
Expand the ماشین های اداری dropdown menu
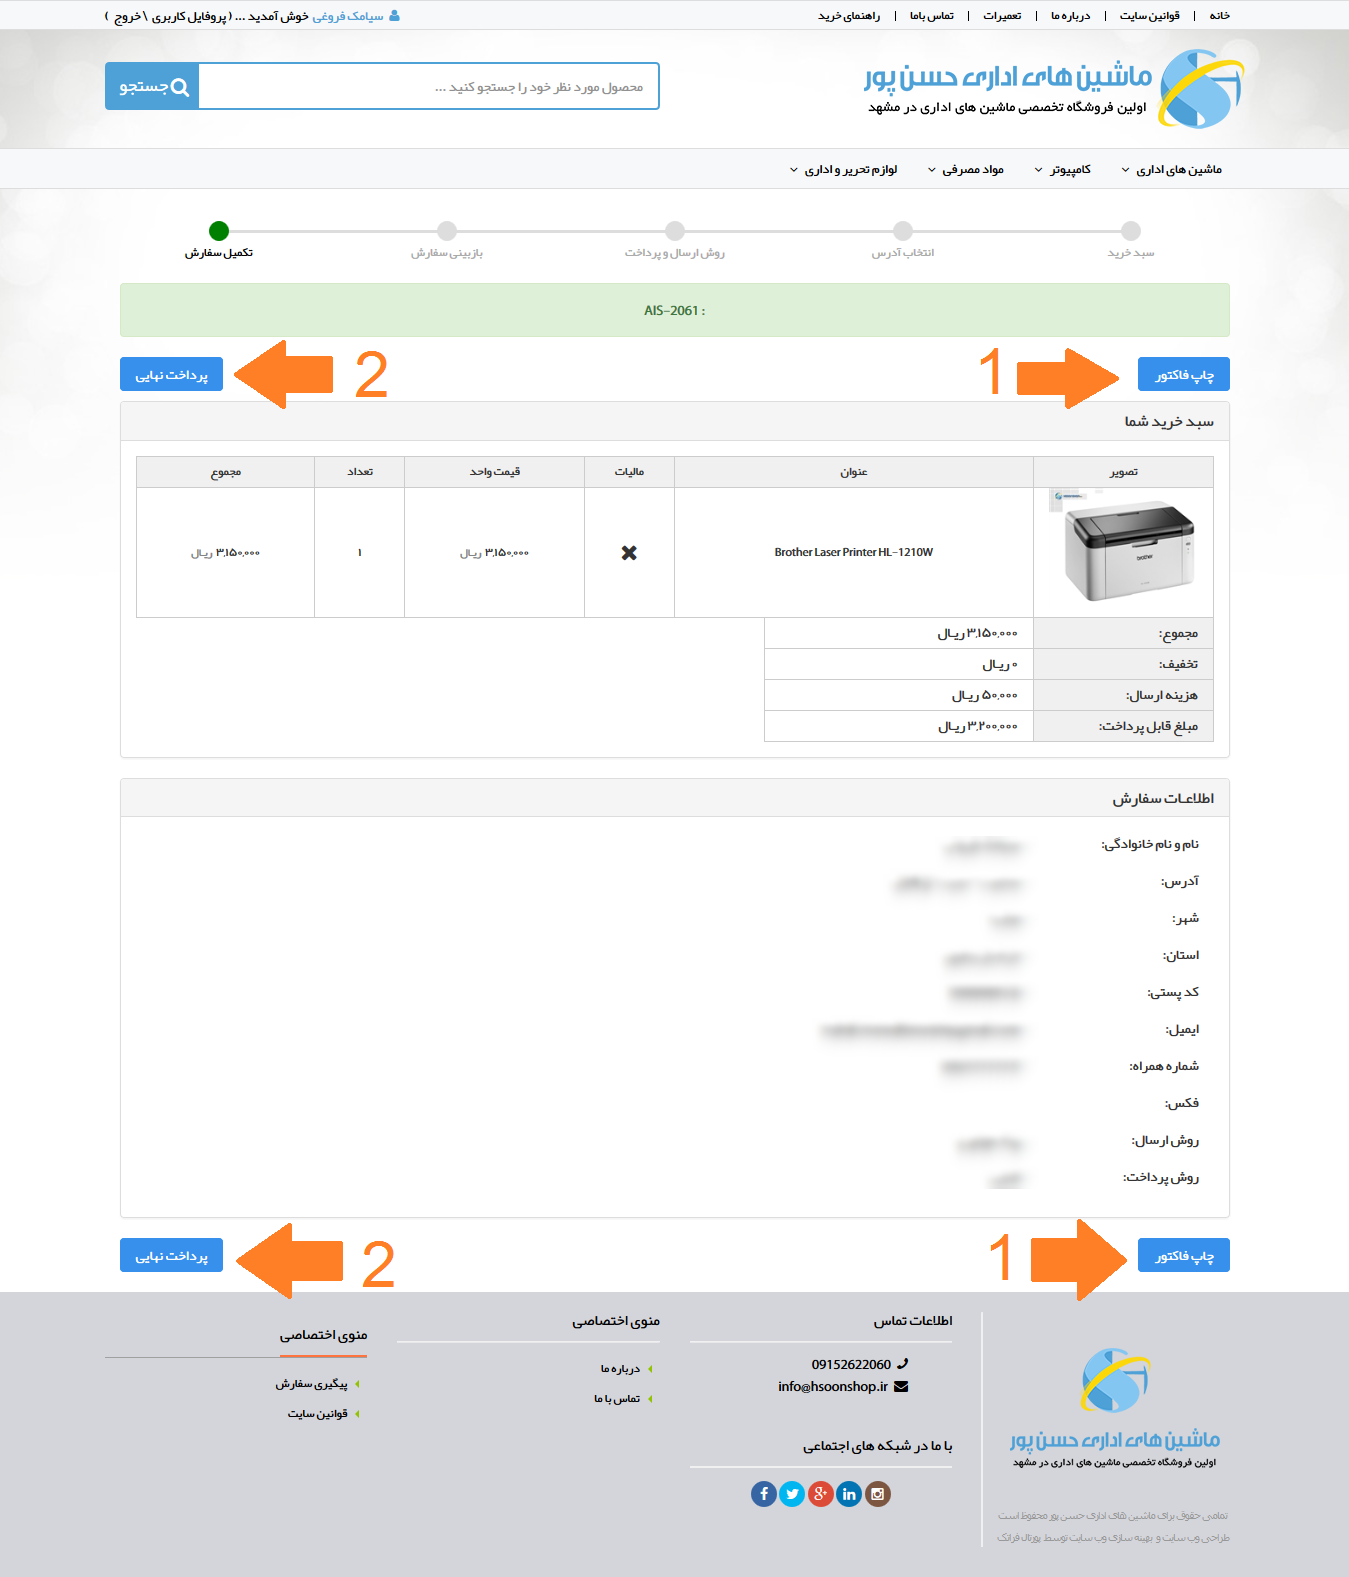point(1172,170)
